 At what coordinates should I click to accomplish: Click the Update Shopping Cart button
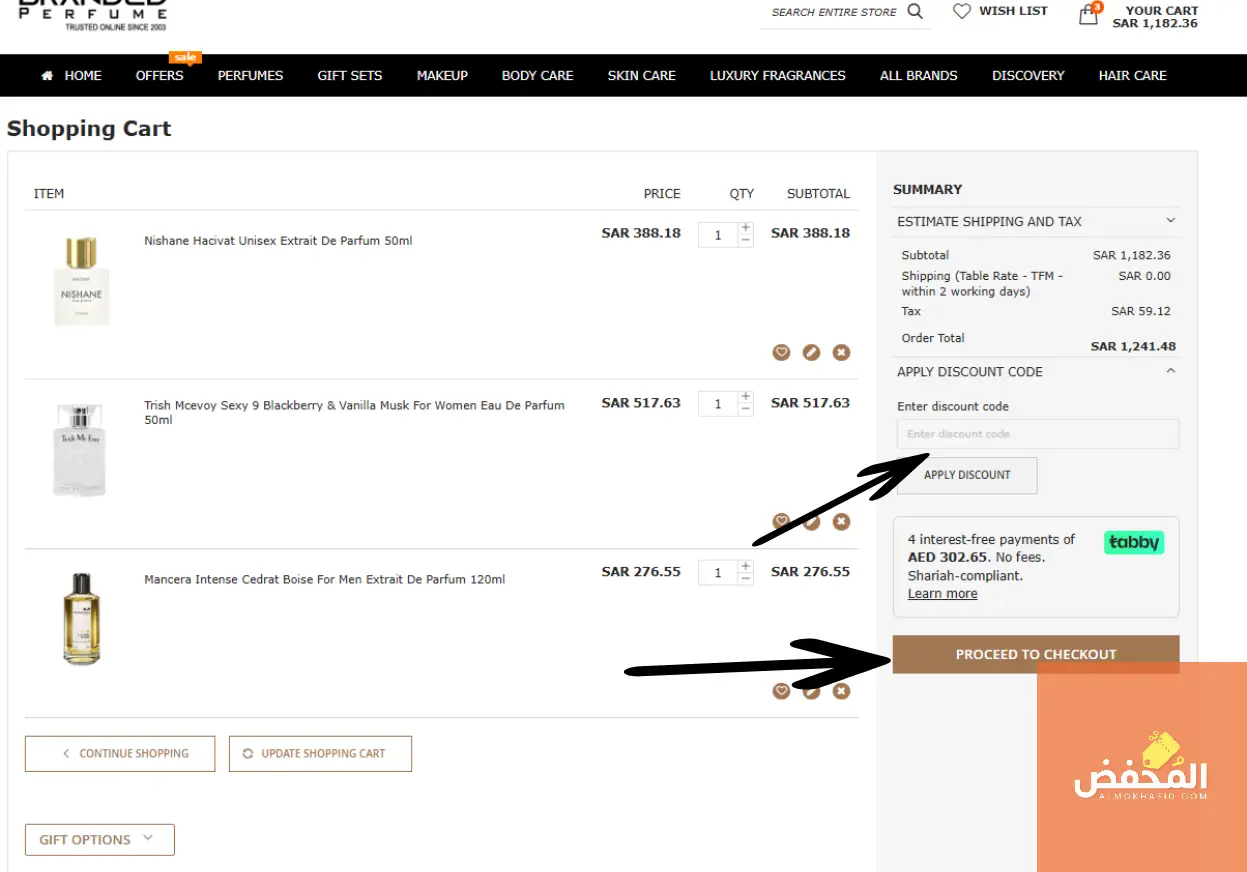[320, 753]
